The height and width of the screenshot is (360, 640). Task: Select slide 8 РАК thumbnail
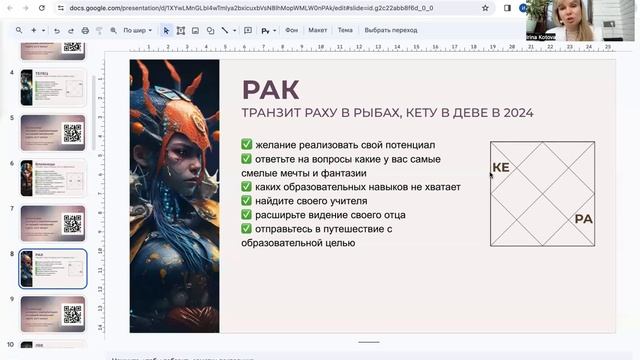53,269
